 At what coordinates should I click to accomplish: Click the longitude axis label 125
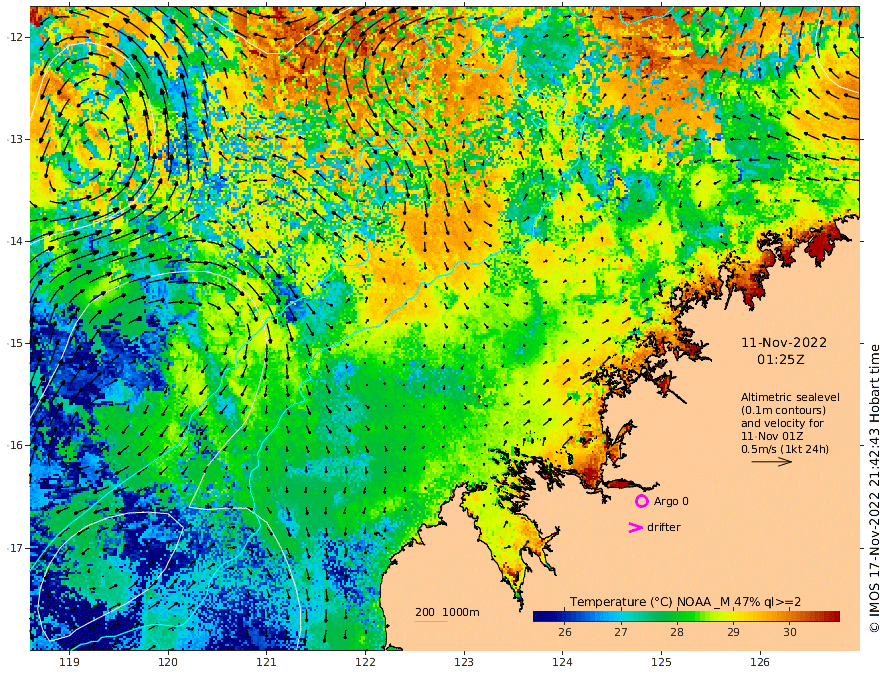pyautogui.click(x=662, y=662)
